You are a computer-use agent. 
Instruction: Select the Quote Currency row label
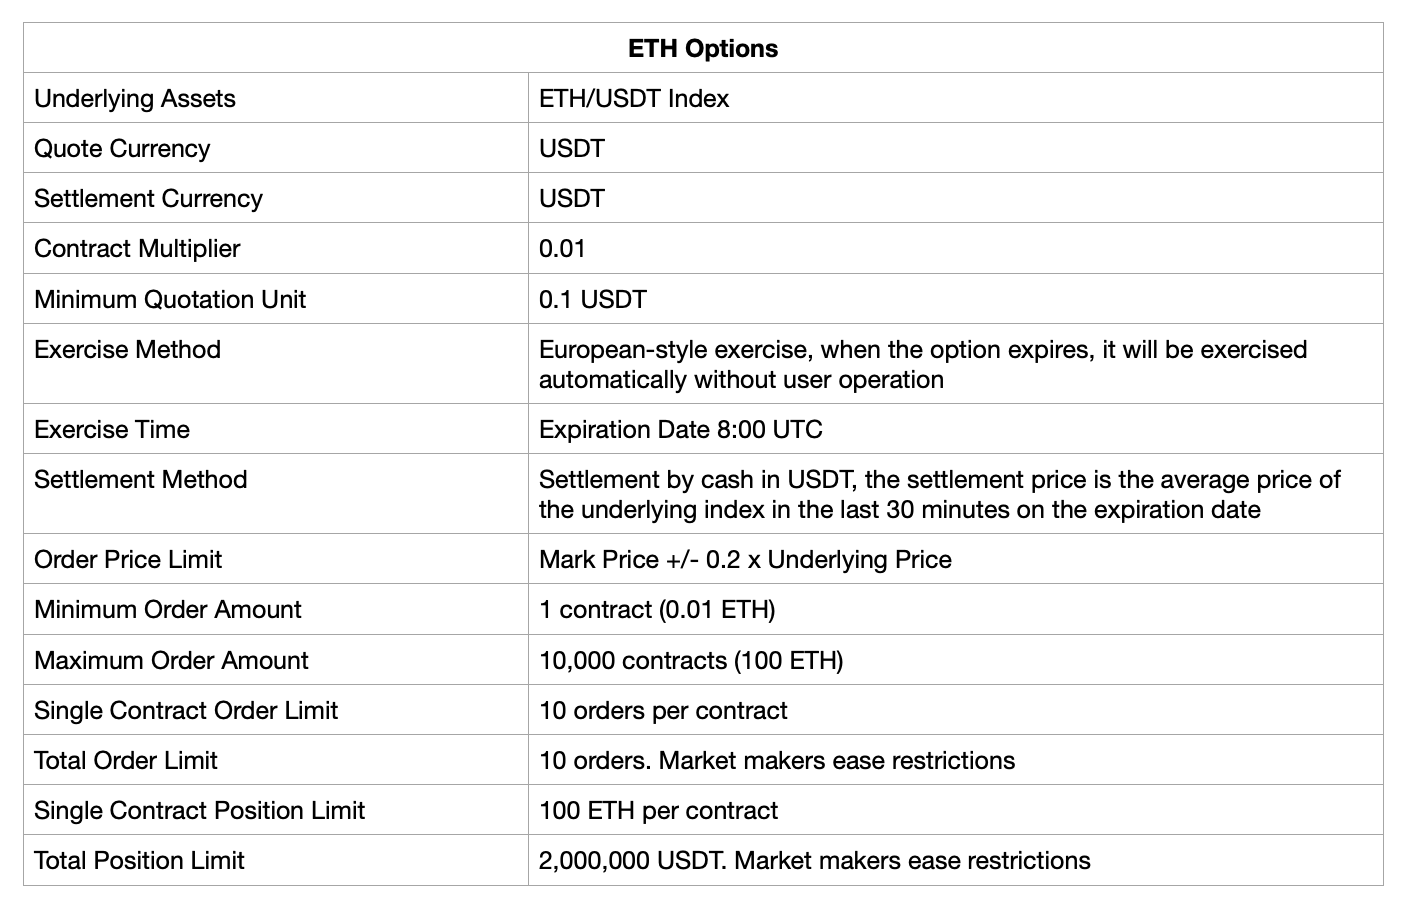coord(122,148)
